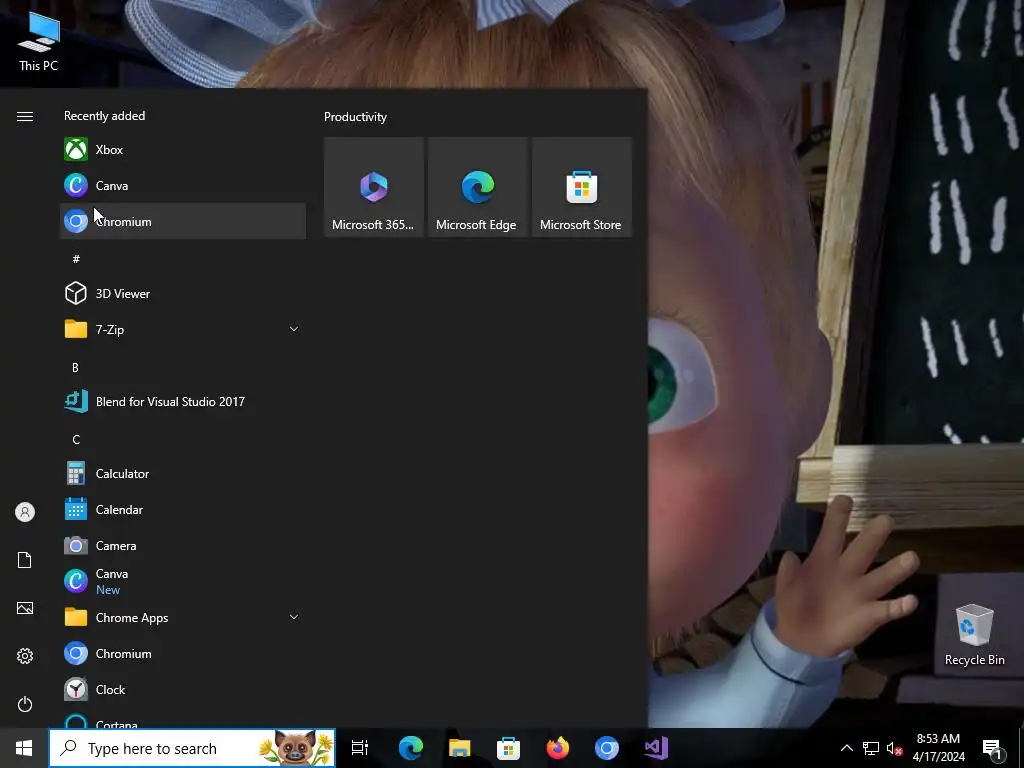Open Documents from Start sidebar

coord(25,560)
